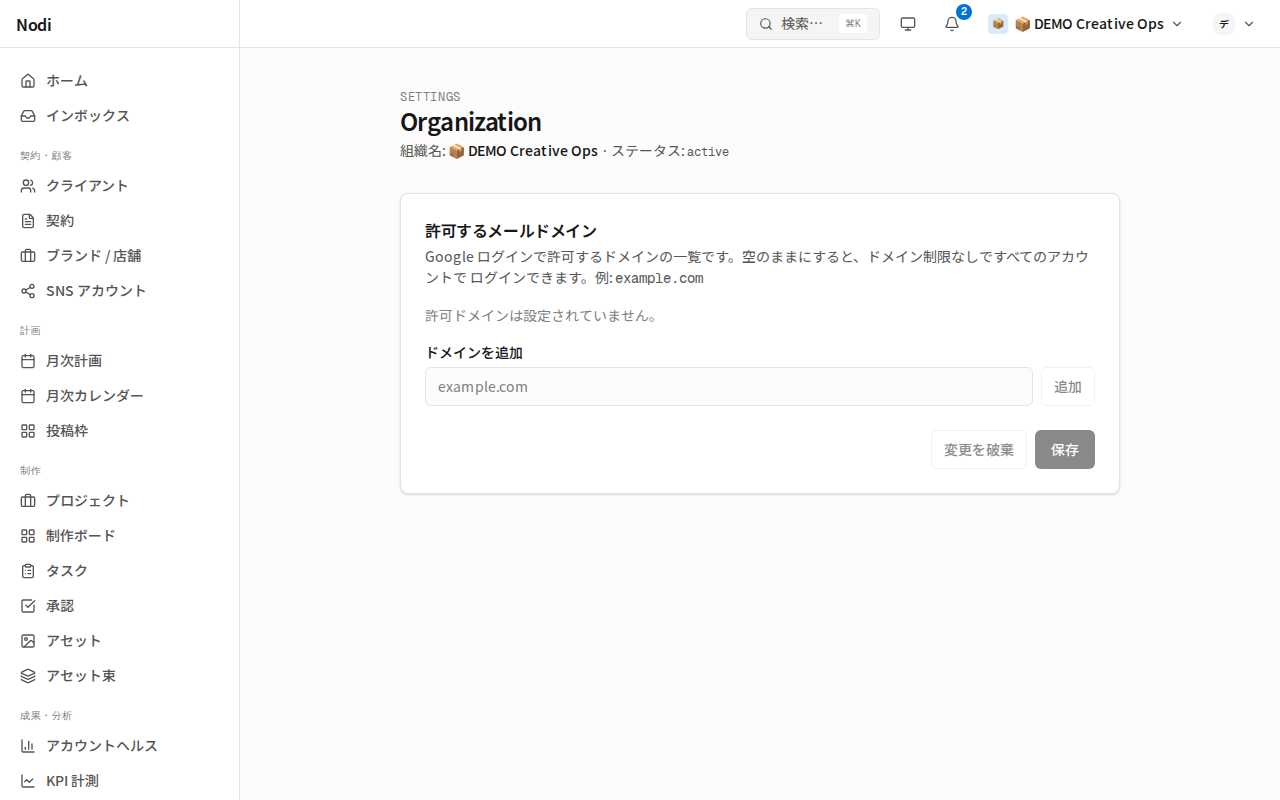Open the ホーム menu item
This screenshot has width=1280, height=800.
coord(120,81)
